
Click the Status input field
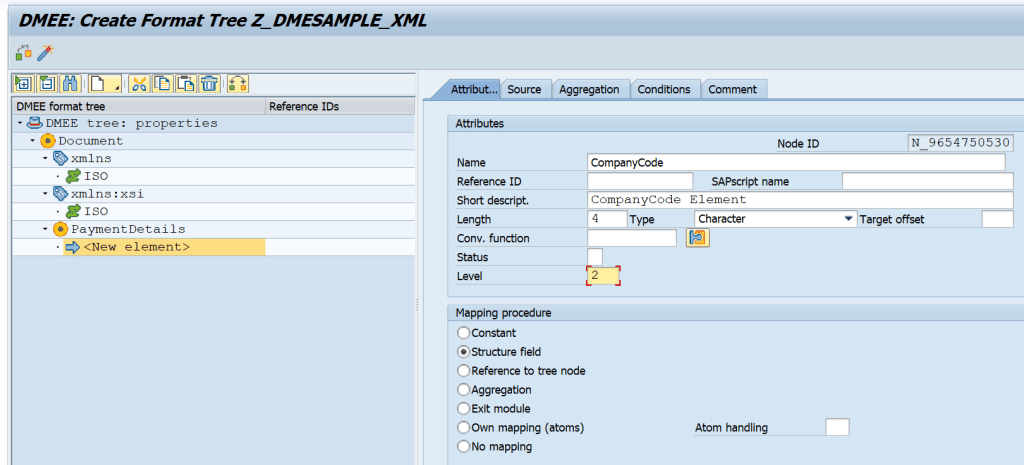[x=595, y=257]
